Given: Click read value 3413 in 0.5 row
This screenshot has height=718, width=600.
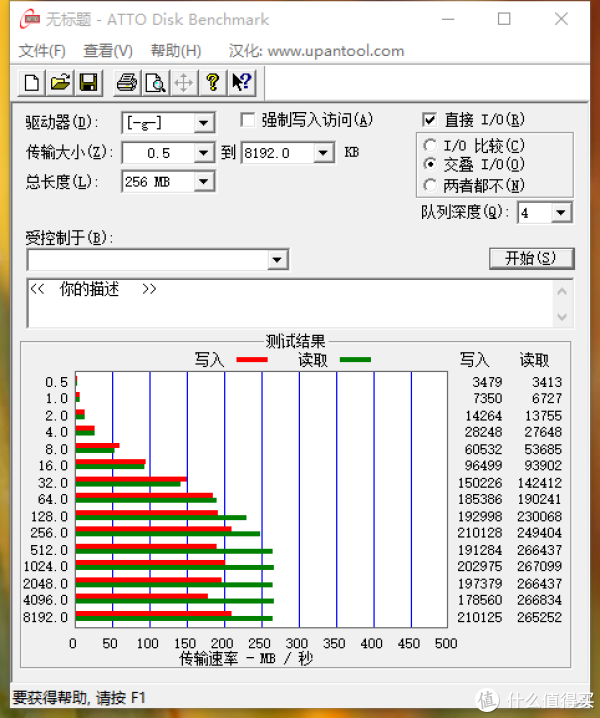Looking at the screenshot, I should click(546, 382).
